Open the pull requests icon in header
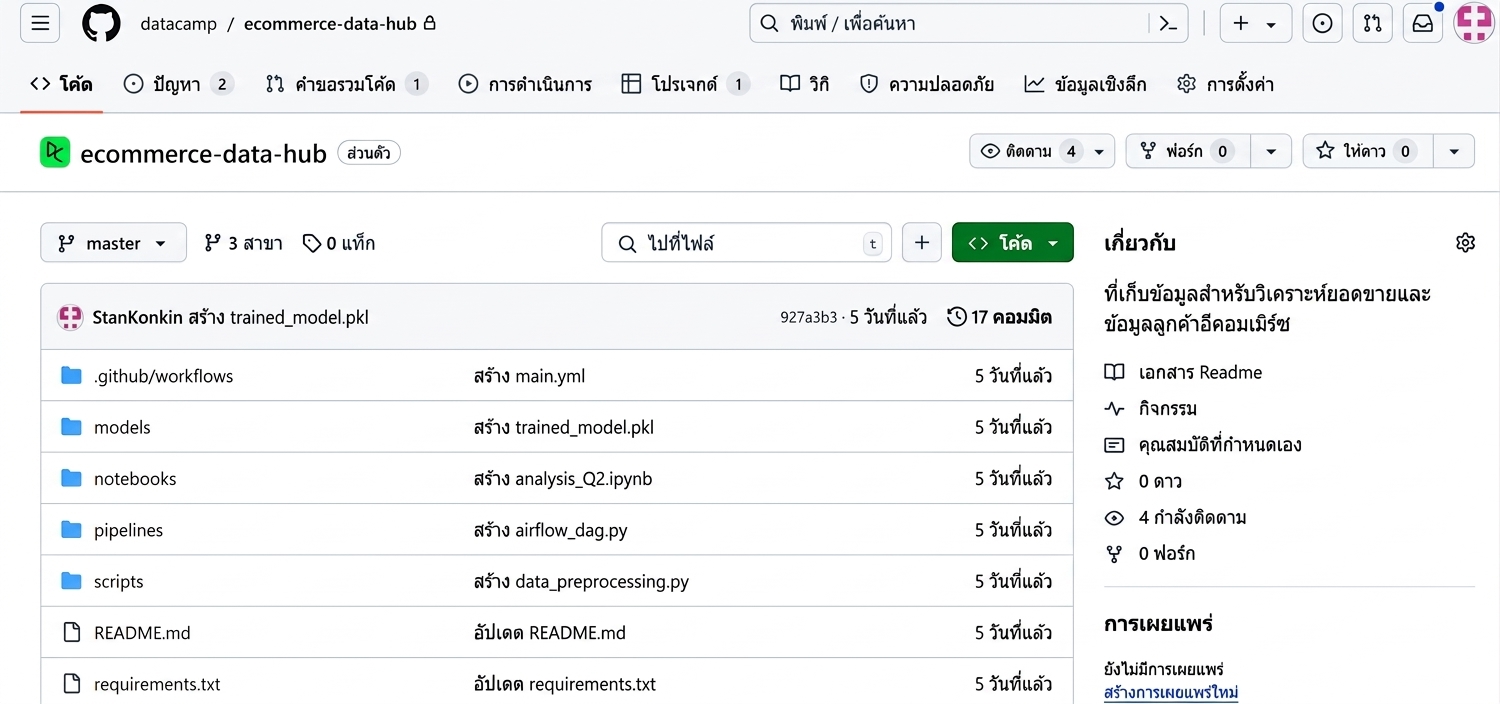Screen dimensions: 1500x704 pyautogui.click(x=1373, y=23)
